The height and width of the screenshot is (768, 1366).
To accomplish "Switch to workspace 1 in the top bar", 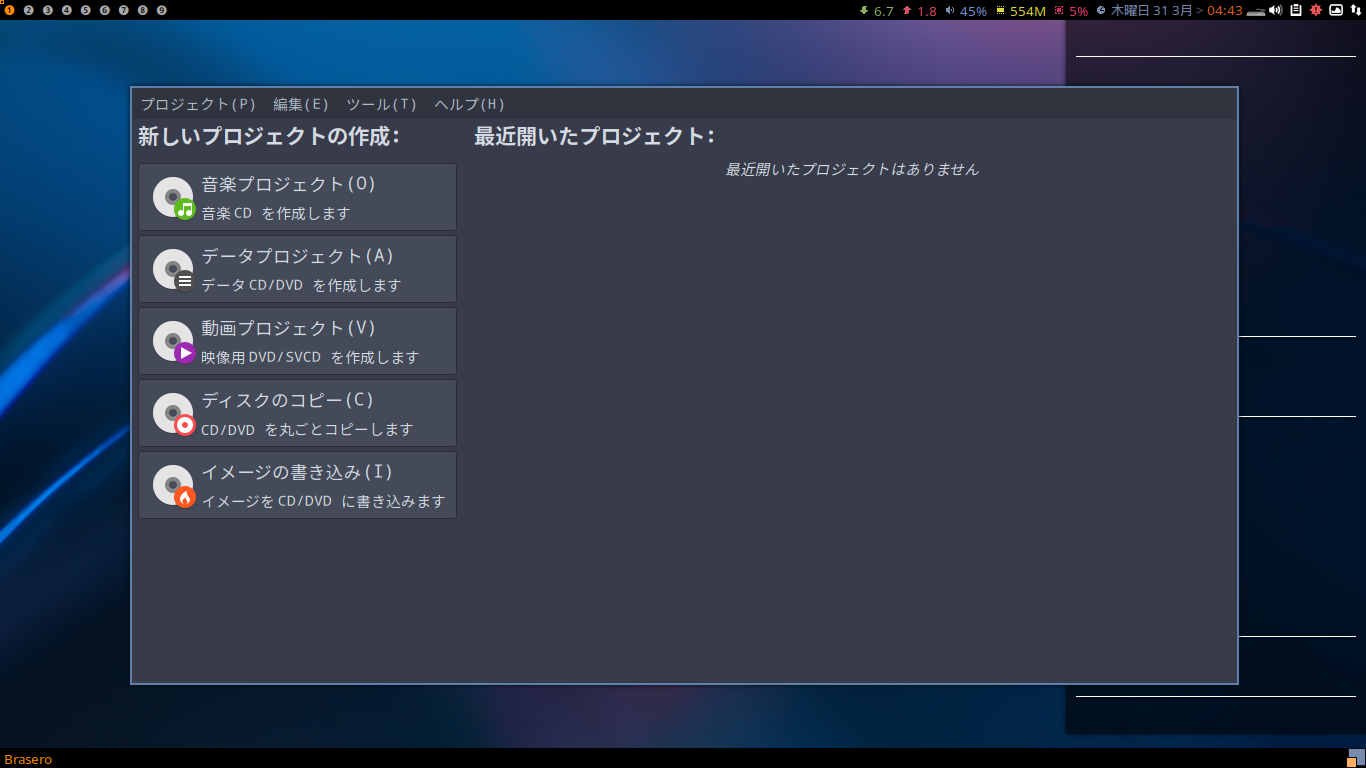I will tap(10, 10).
